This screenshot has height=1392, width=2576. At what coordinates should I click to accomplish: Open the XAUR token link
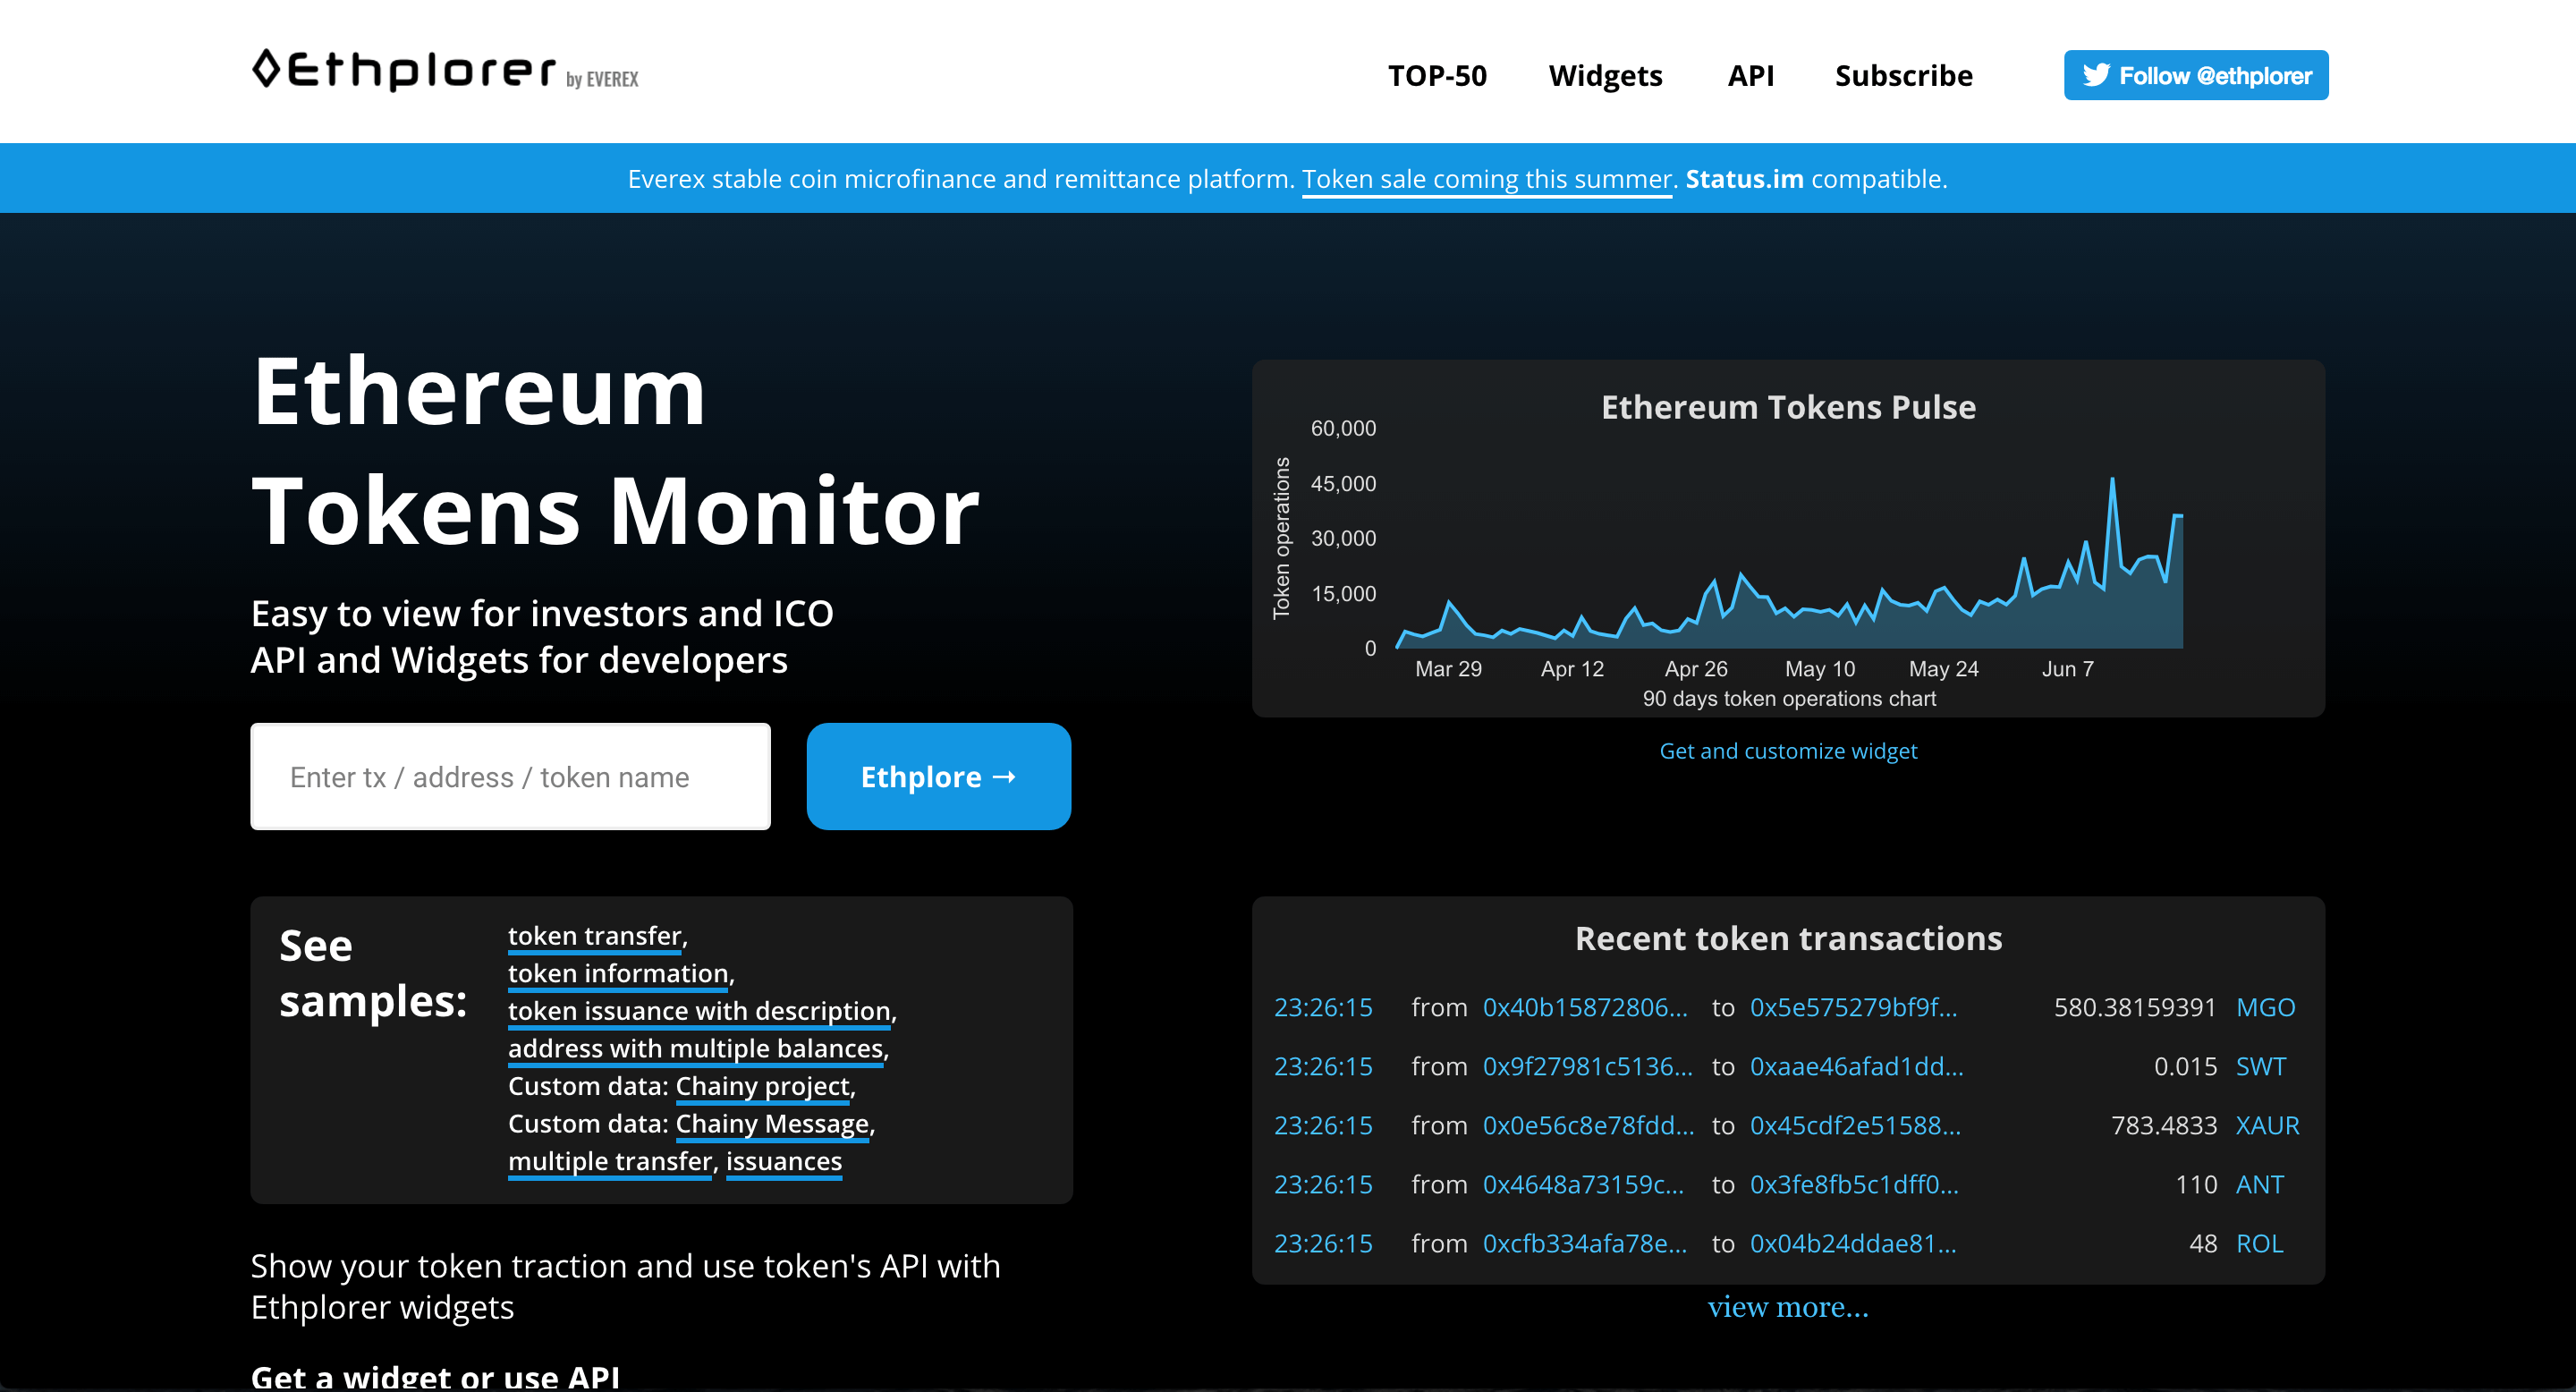tap(2267, 1125)
